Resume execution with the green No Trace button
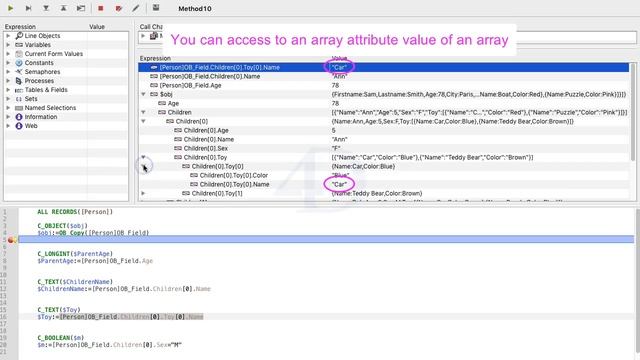The width and height of the screenshot is (640, 360). (11, 8)
